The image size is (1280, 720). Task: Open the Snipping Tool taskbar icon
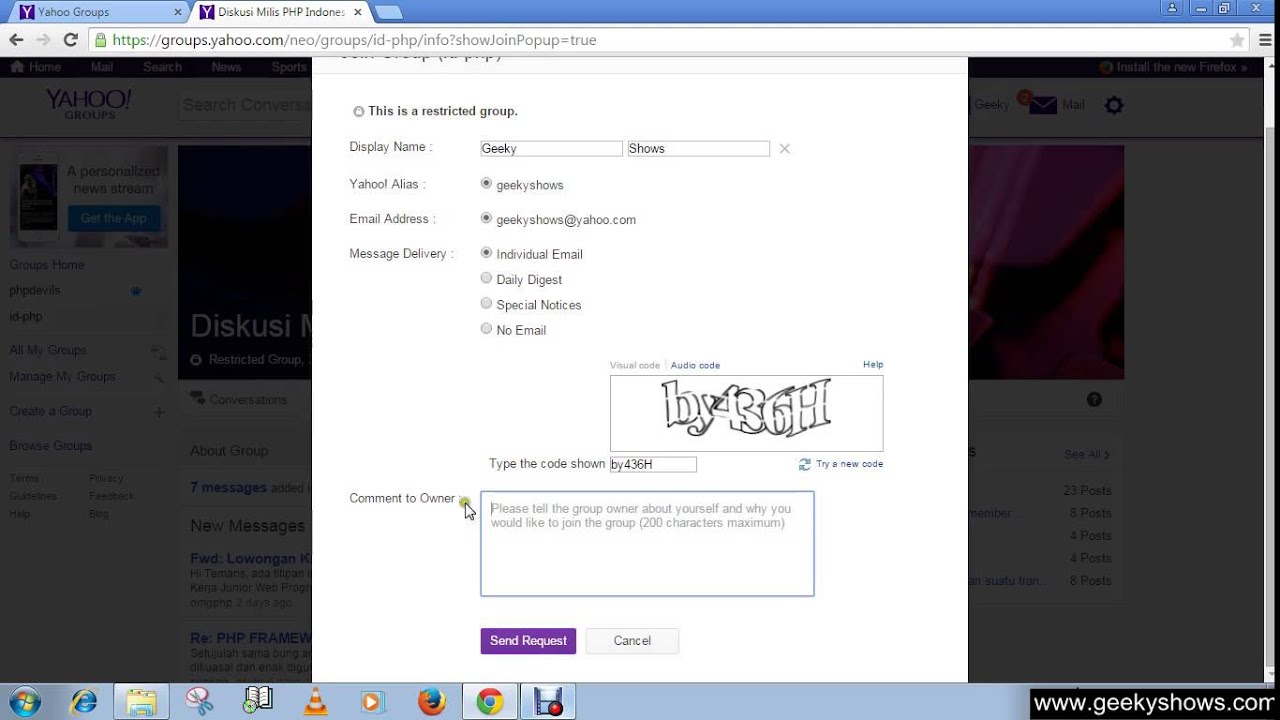click(x=199, y=701)
